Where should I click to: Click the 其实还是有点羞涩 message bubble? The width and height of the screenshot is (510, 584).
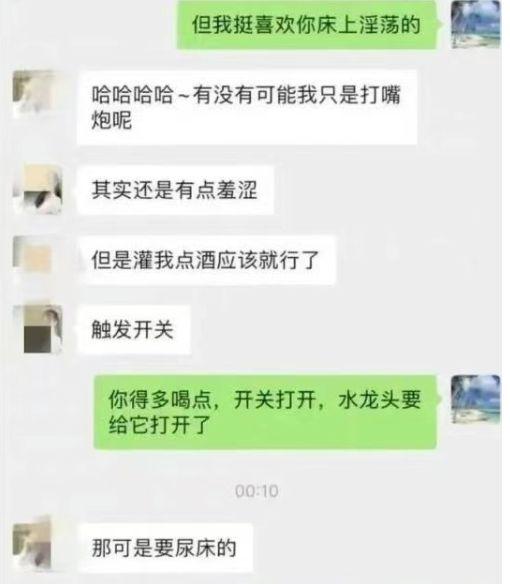(175, 190)
